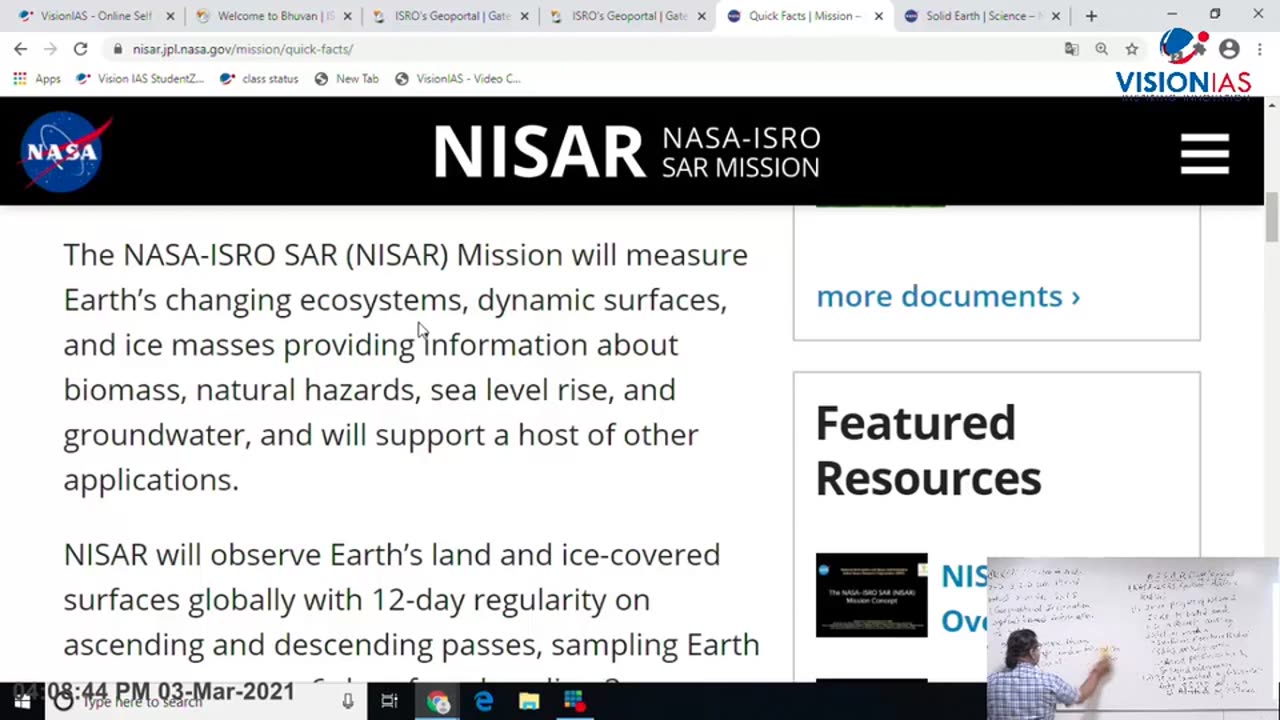Open the translate page icon
The image size is (1280, 720).
click(1072, 48)
